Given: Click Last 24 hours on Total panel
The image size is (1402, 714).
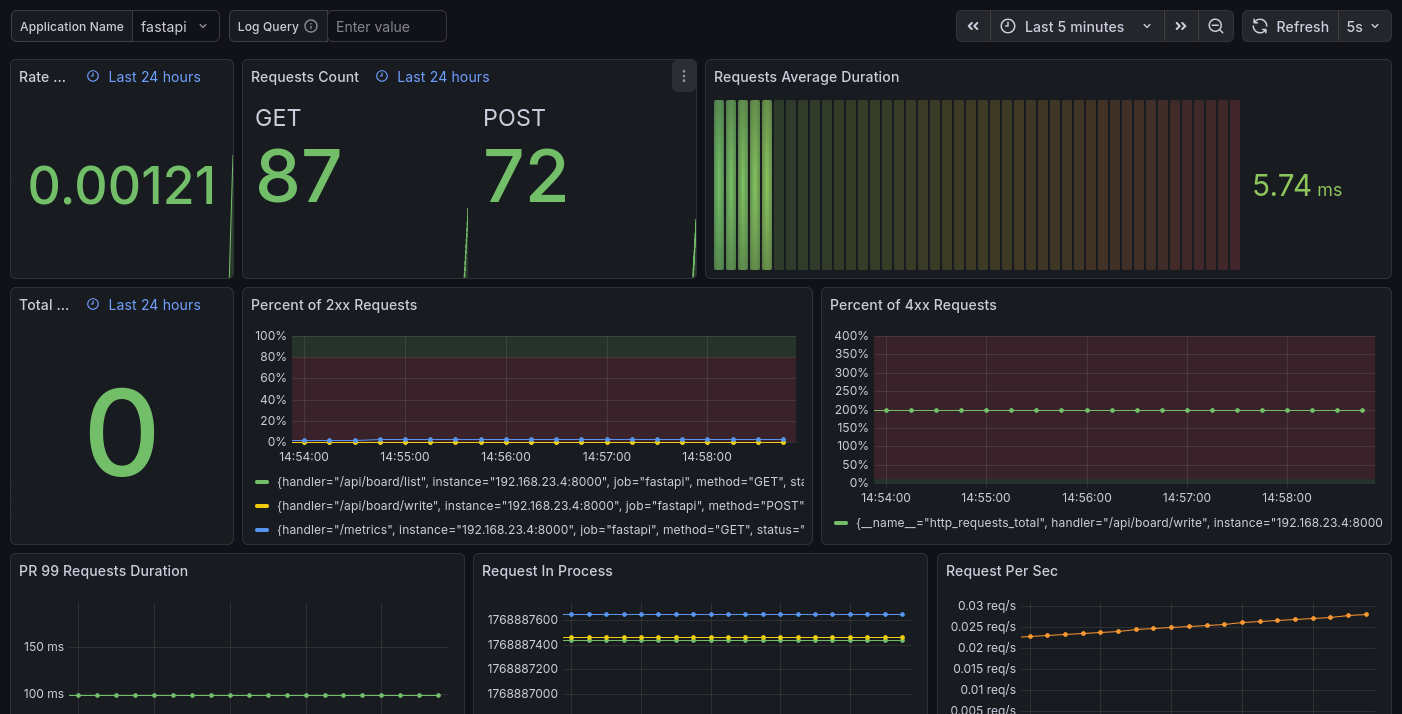Looking at the screenshot, I should (x=154, y=305).
